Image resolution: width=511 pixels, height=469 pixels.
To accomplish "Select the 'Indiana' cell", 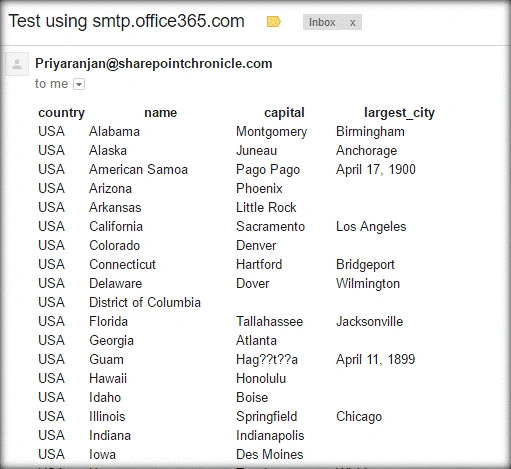I will [x=110, y=435].
